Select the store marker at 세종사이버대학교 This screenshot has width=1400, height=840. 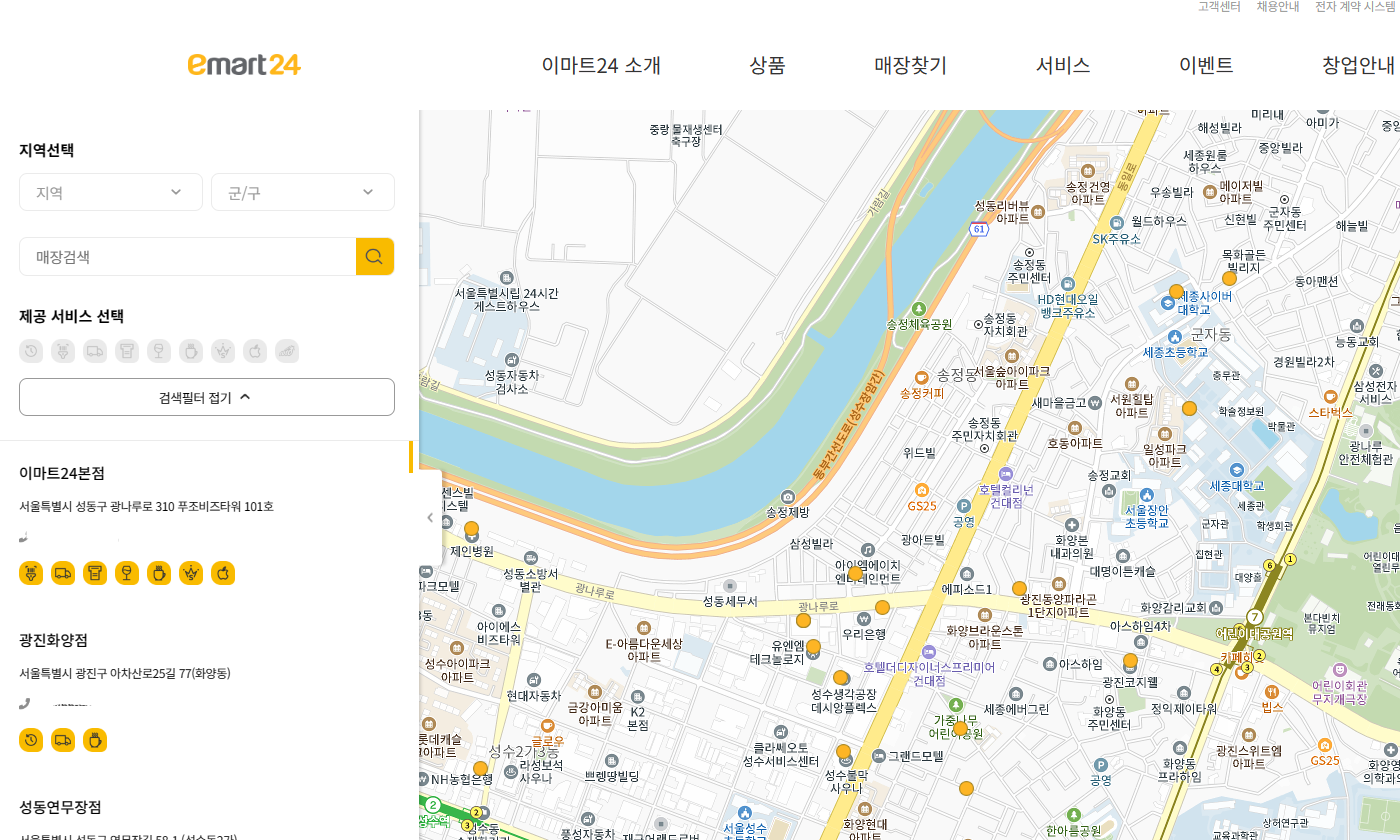[1176, 292]
